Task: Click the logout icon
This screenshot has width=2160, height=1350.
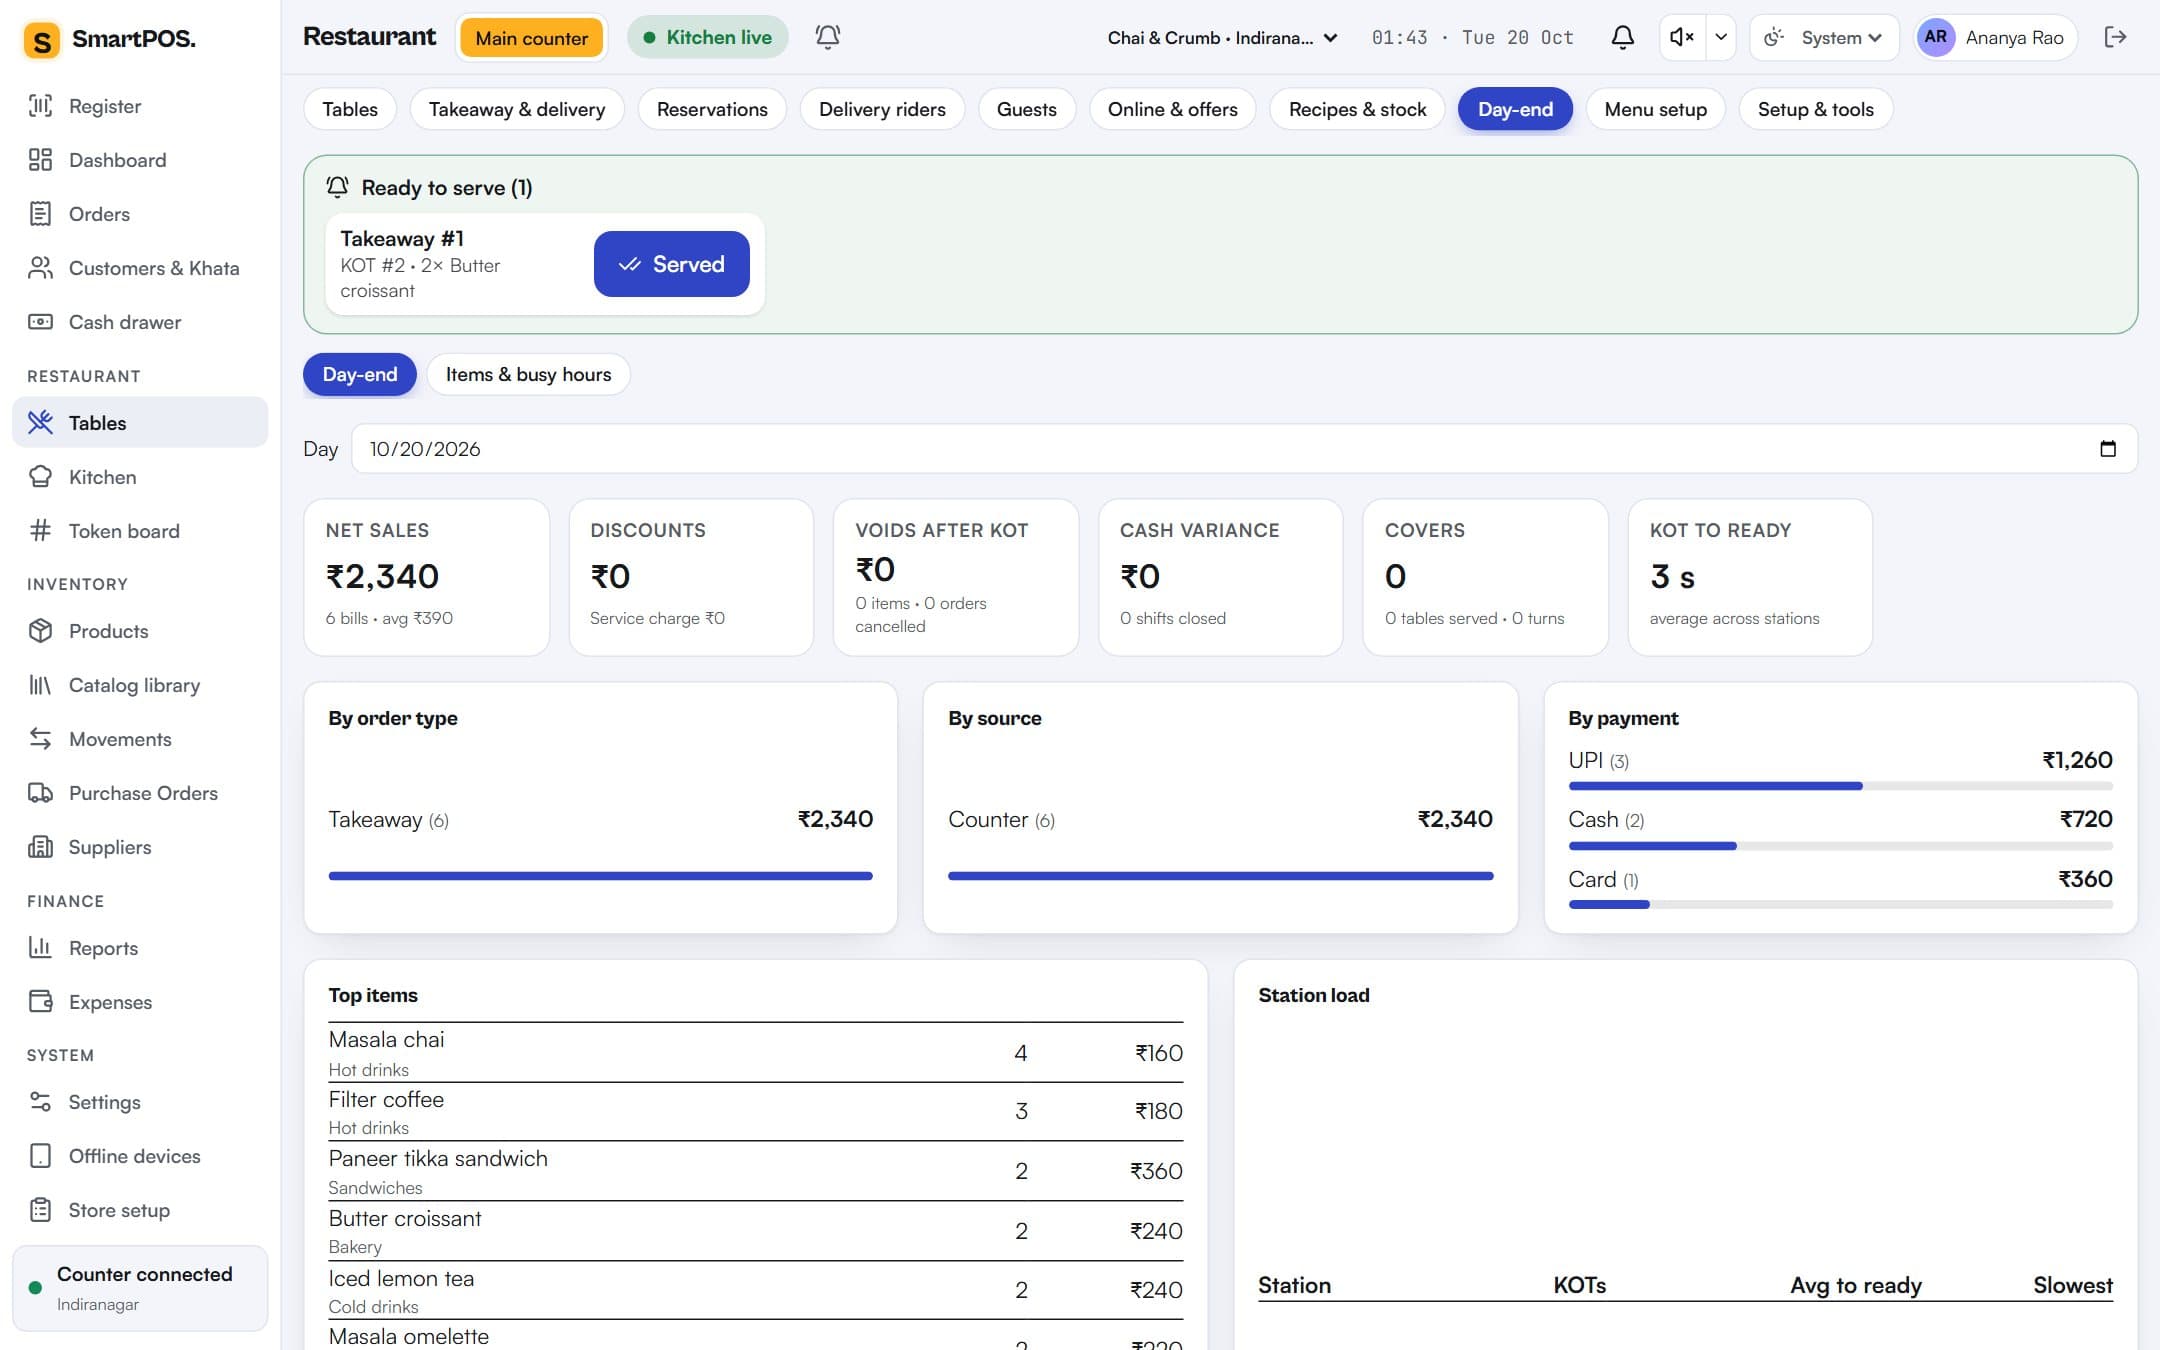Action: coord(2115,37)
